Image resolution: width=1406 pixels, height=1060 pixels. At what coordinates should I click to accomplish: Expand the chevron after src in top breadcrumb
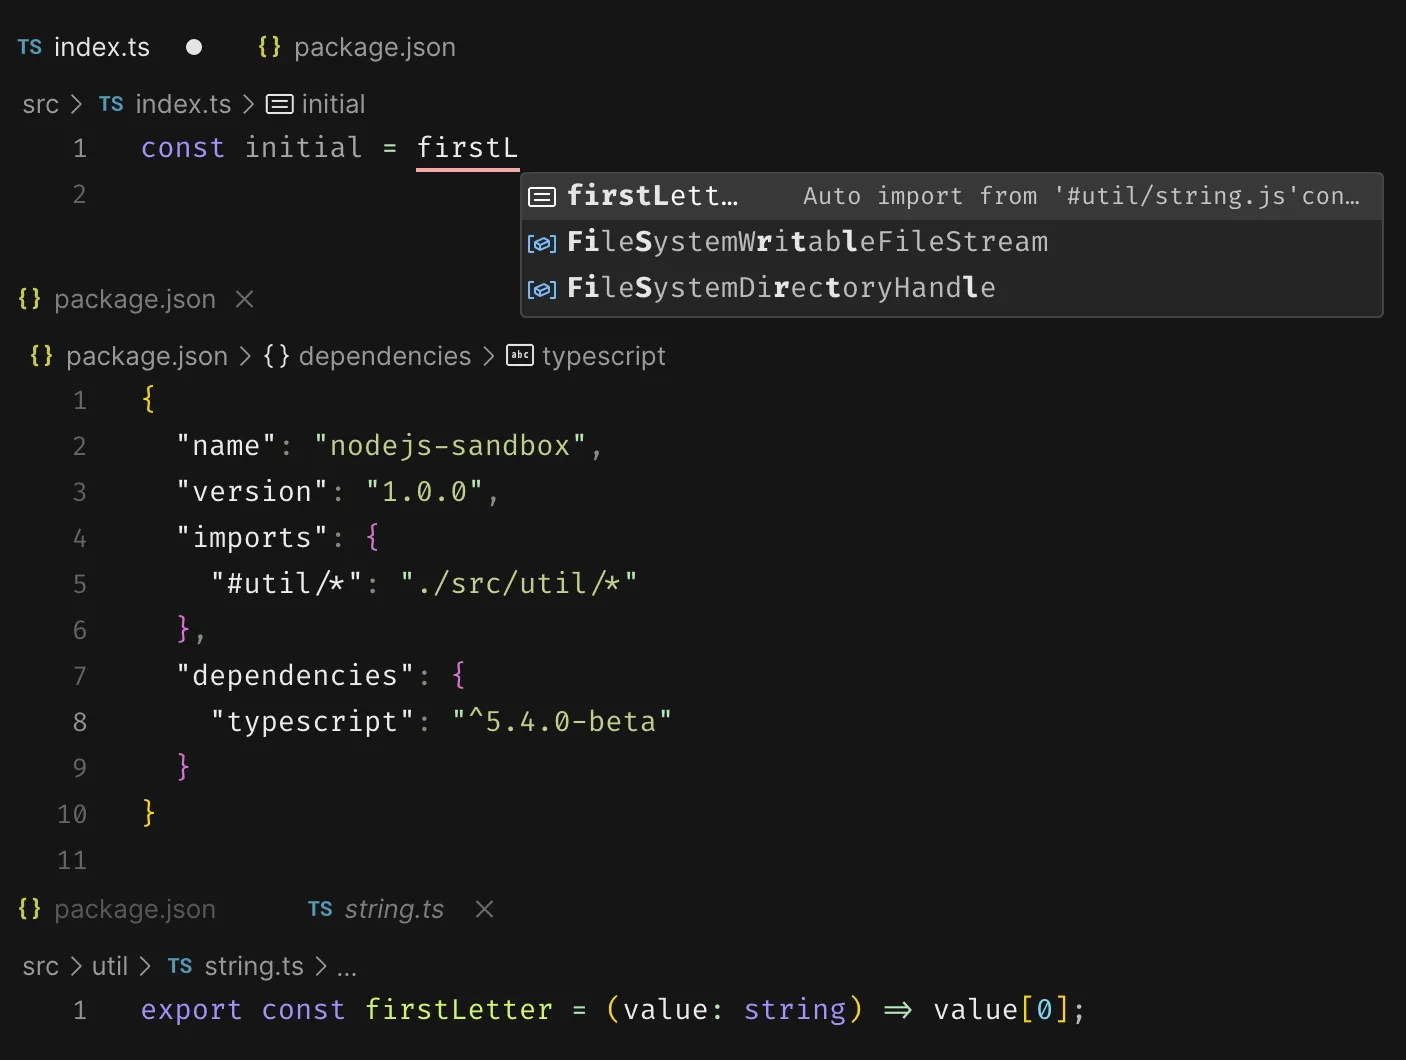tap(76, 104)
